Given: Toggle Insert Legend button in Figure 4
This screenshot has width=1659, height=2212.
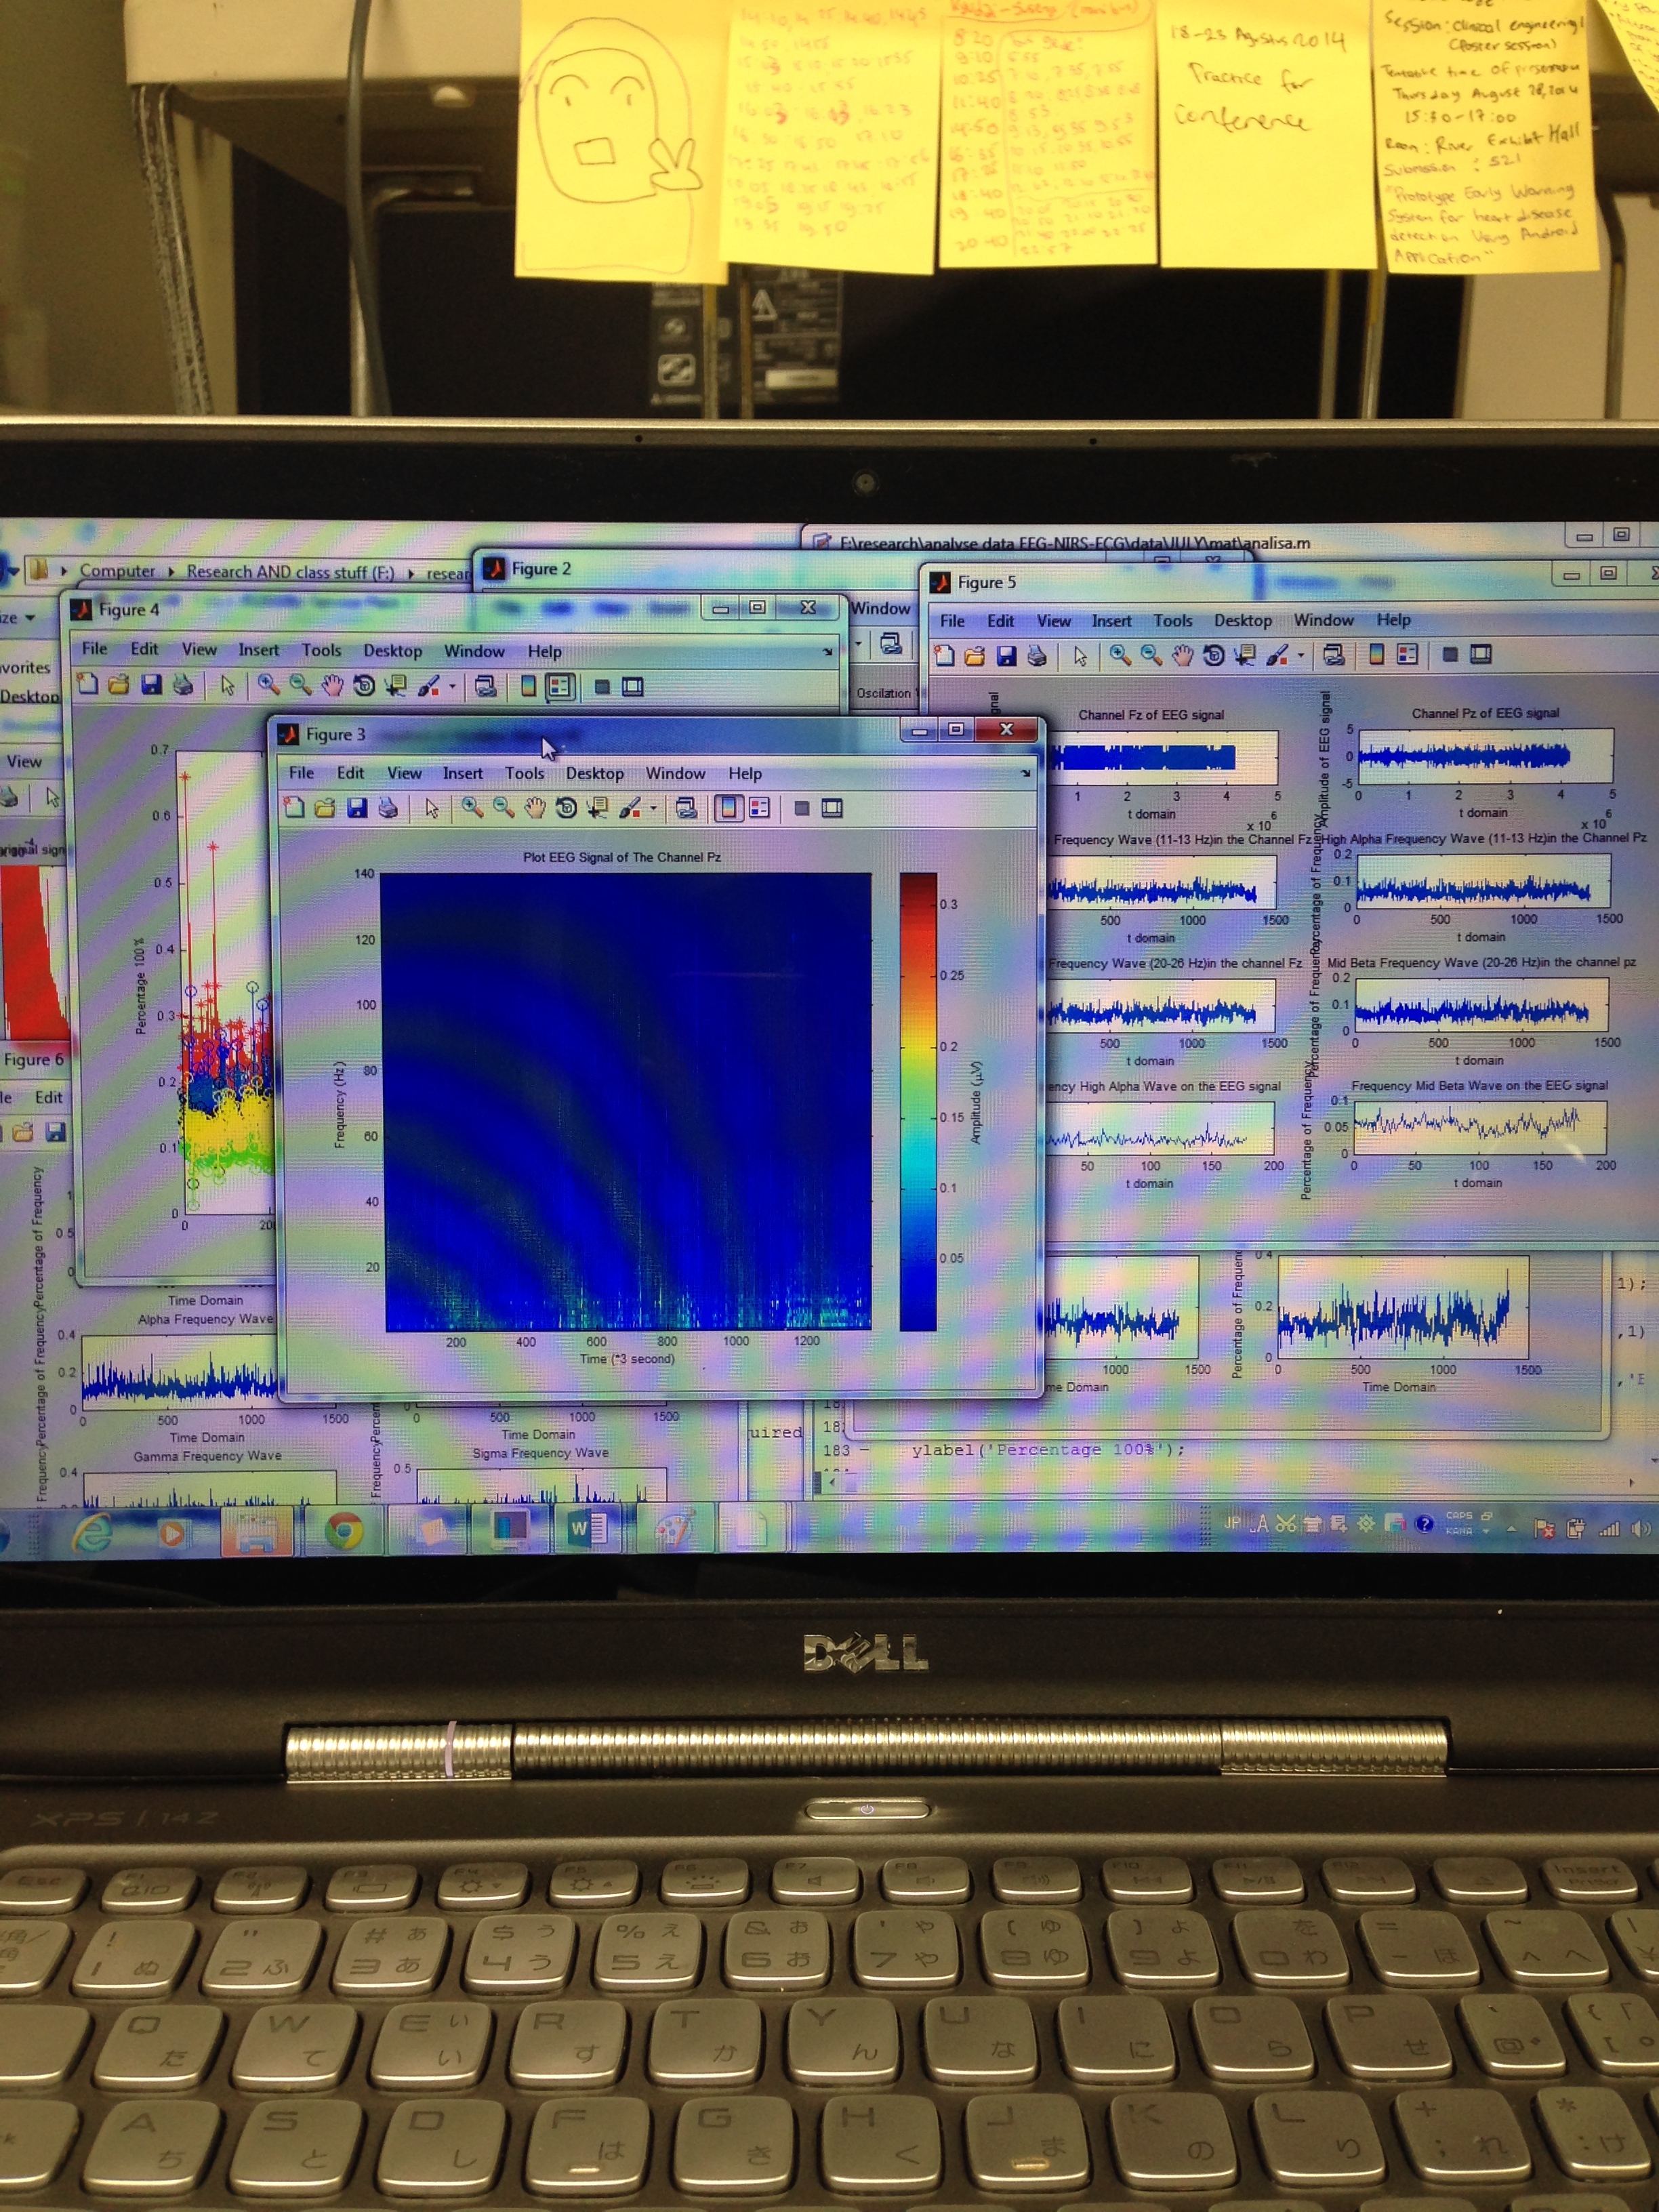Looking at the screenshot, I should click(x=560, y=686).
